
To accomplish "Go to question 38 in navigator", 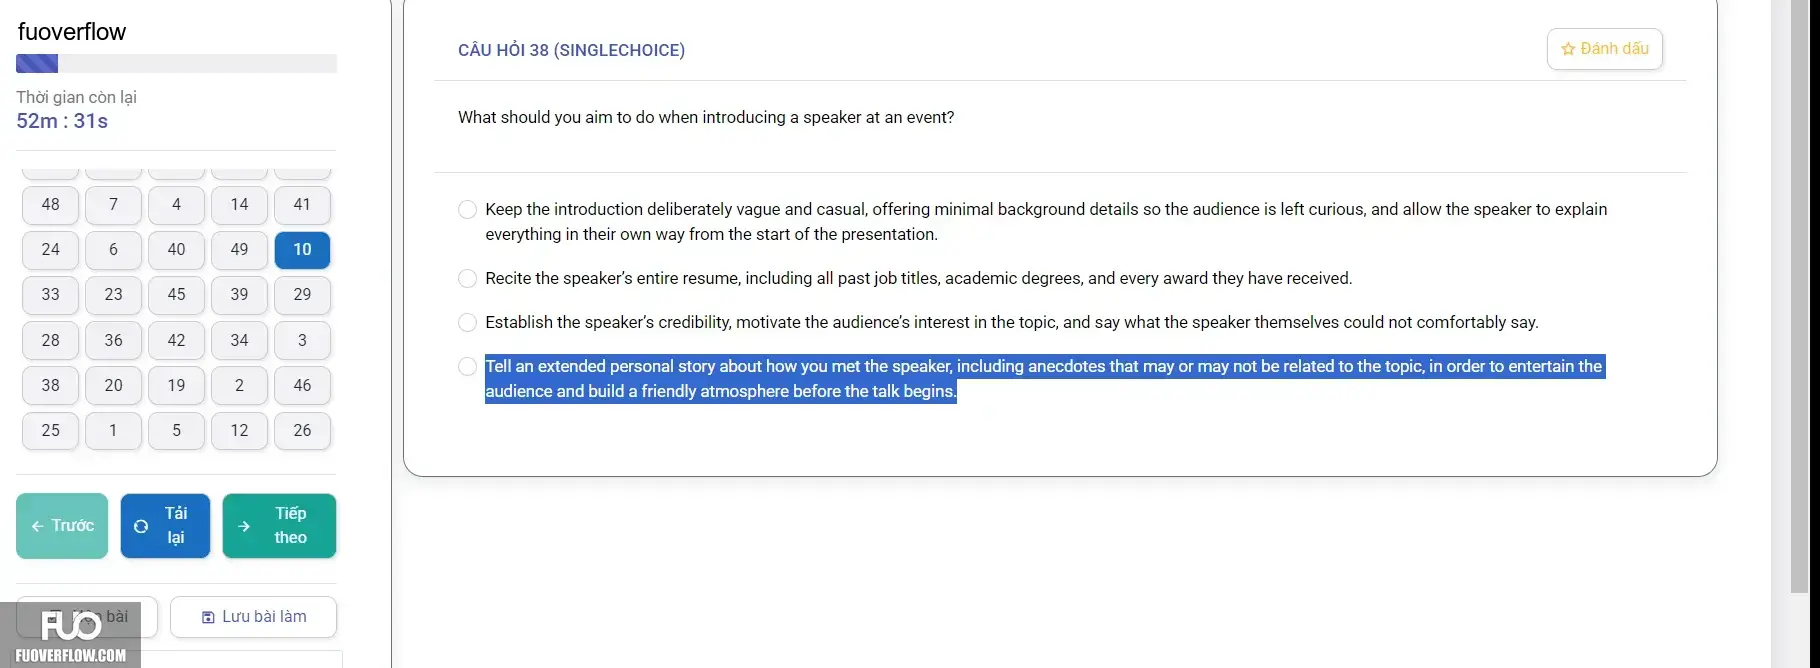I will click(50, 385).
